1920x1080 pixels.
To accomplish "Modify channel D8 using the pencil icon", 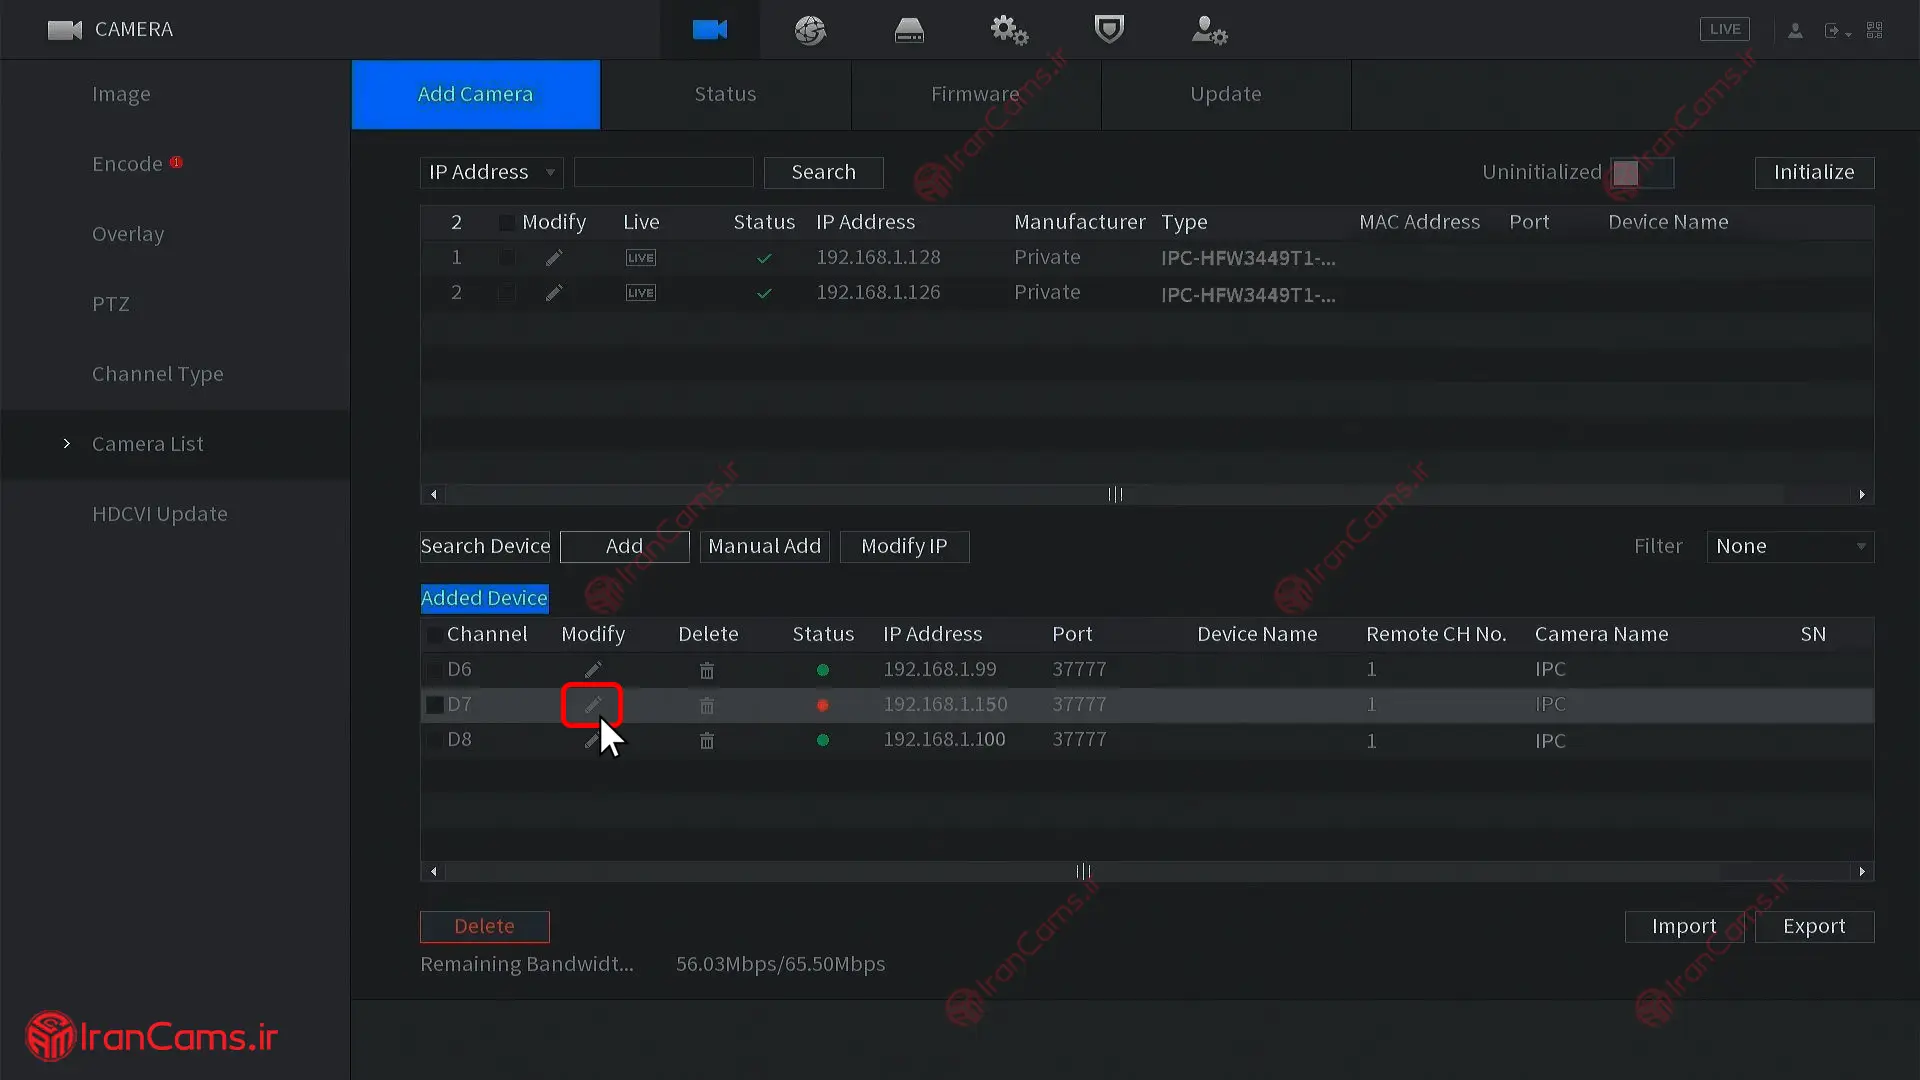I will pyautogui.click(x=593, y=741).
